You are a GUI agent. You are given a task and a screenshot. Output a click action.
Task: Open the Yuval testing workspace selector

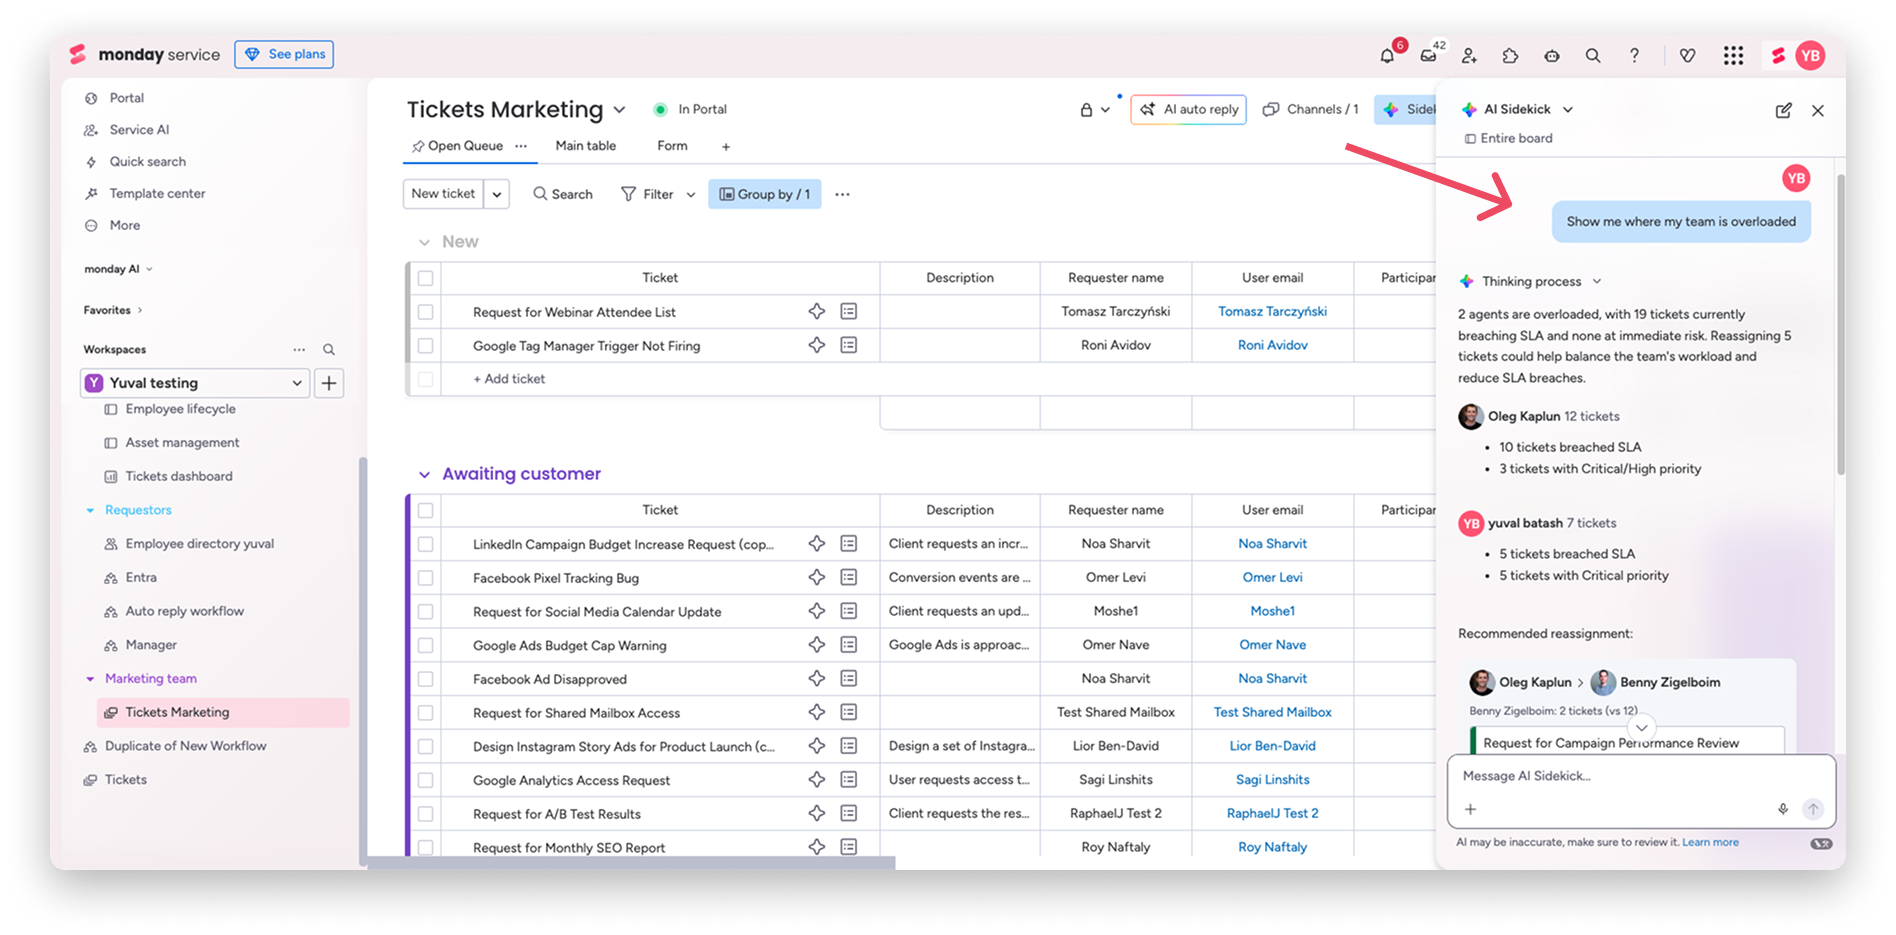click(196, 383)
